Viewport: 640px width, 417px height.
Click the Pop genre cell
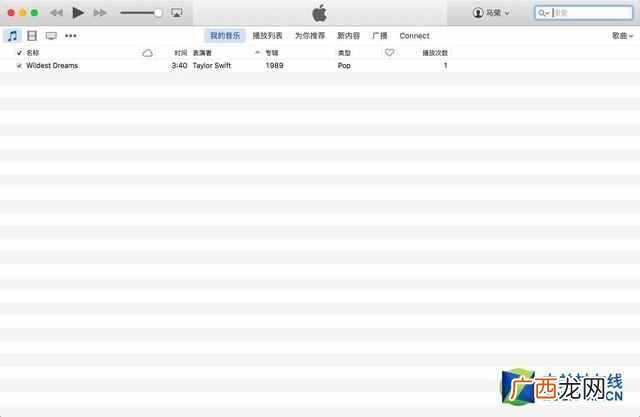pyautogui.click(x=344, y=65)
